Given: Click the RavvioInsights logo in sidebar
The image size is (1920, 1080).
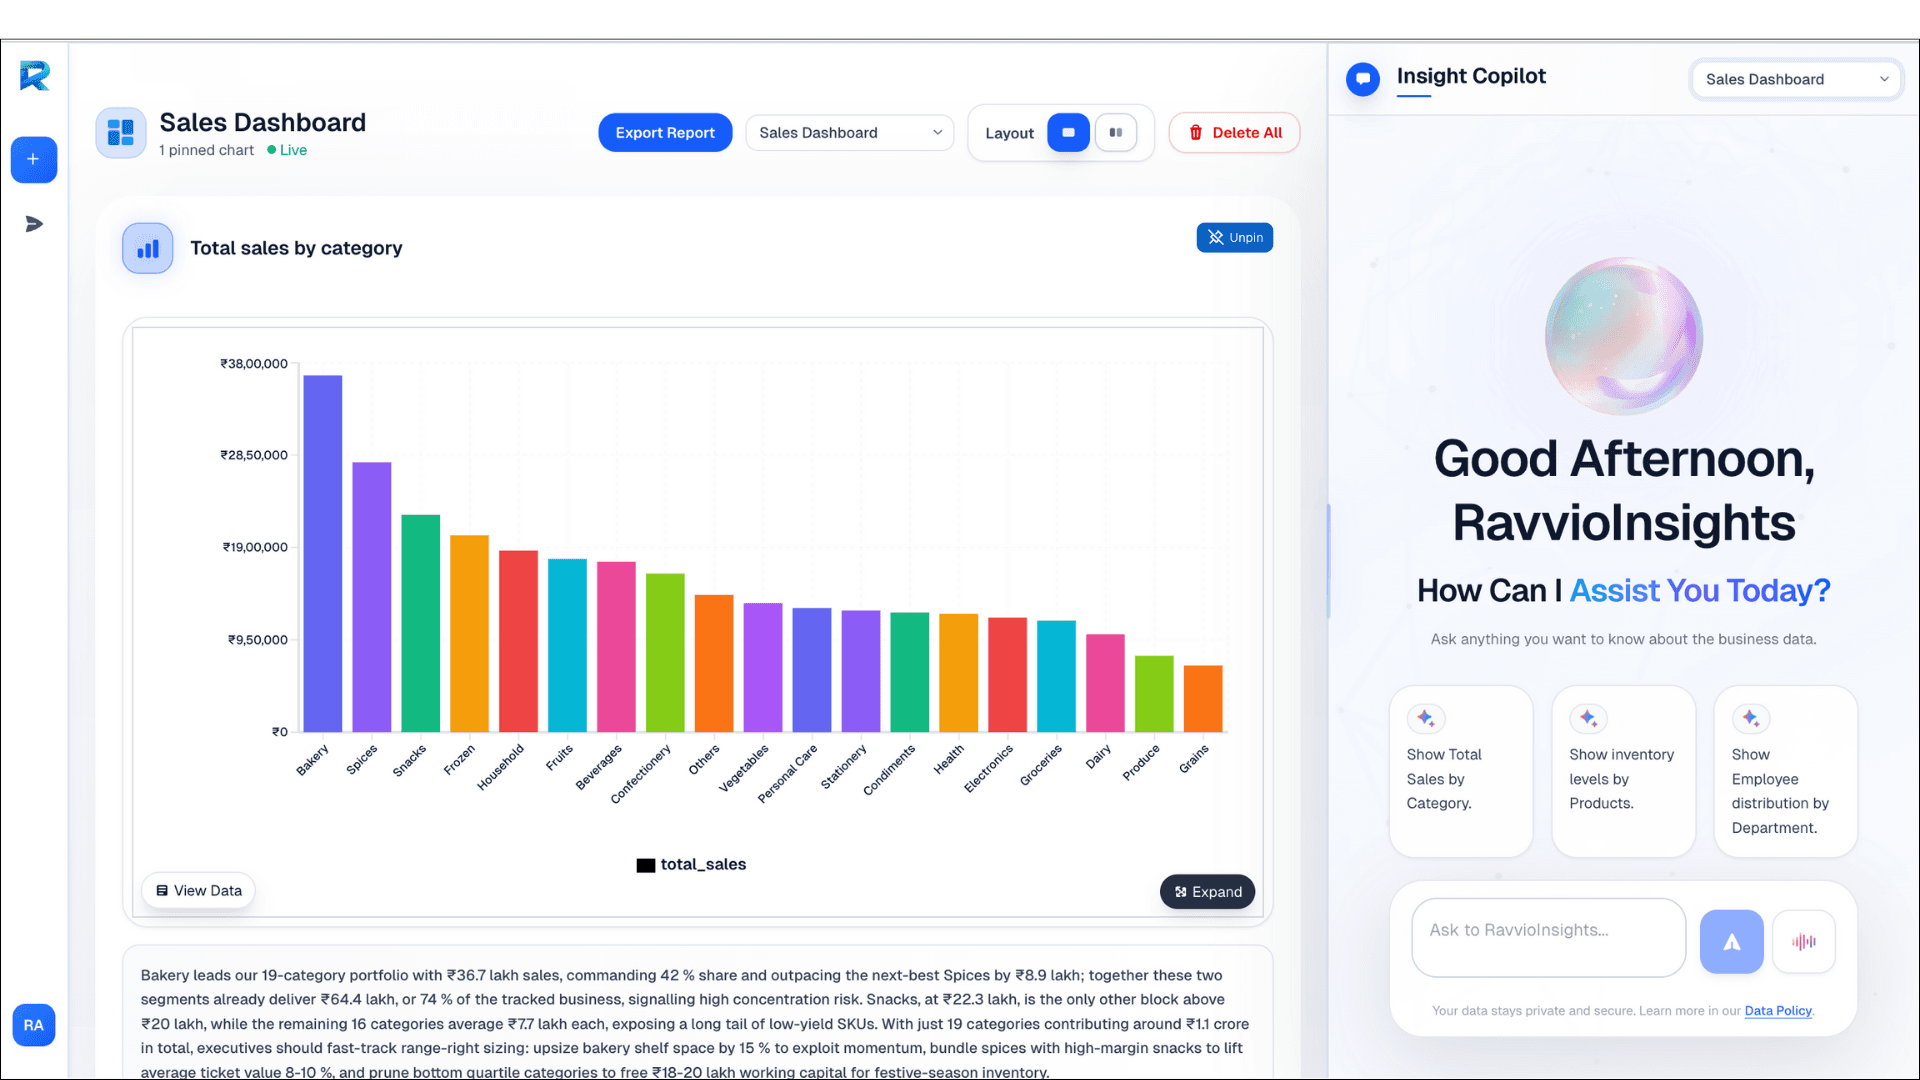Looking at the screenshot, I should (x=34, y=76).
